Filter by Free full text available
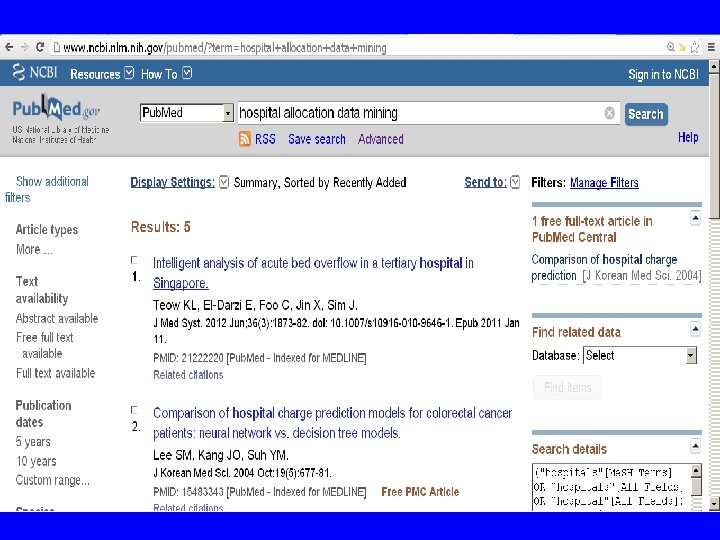The height and width of the screenshot is (540, 720). (x=45, y=345)
